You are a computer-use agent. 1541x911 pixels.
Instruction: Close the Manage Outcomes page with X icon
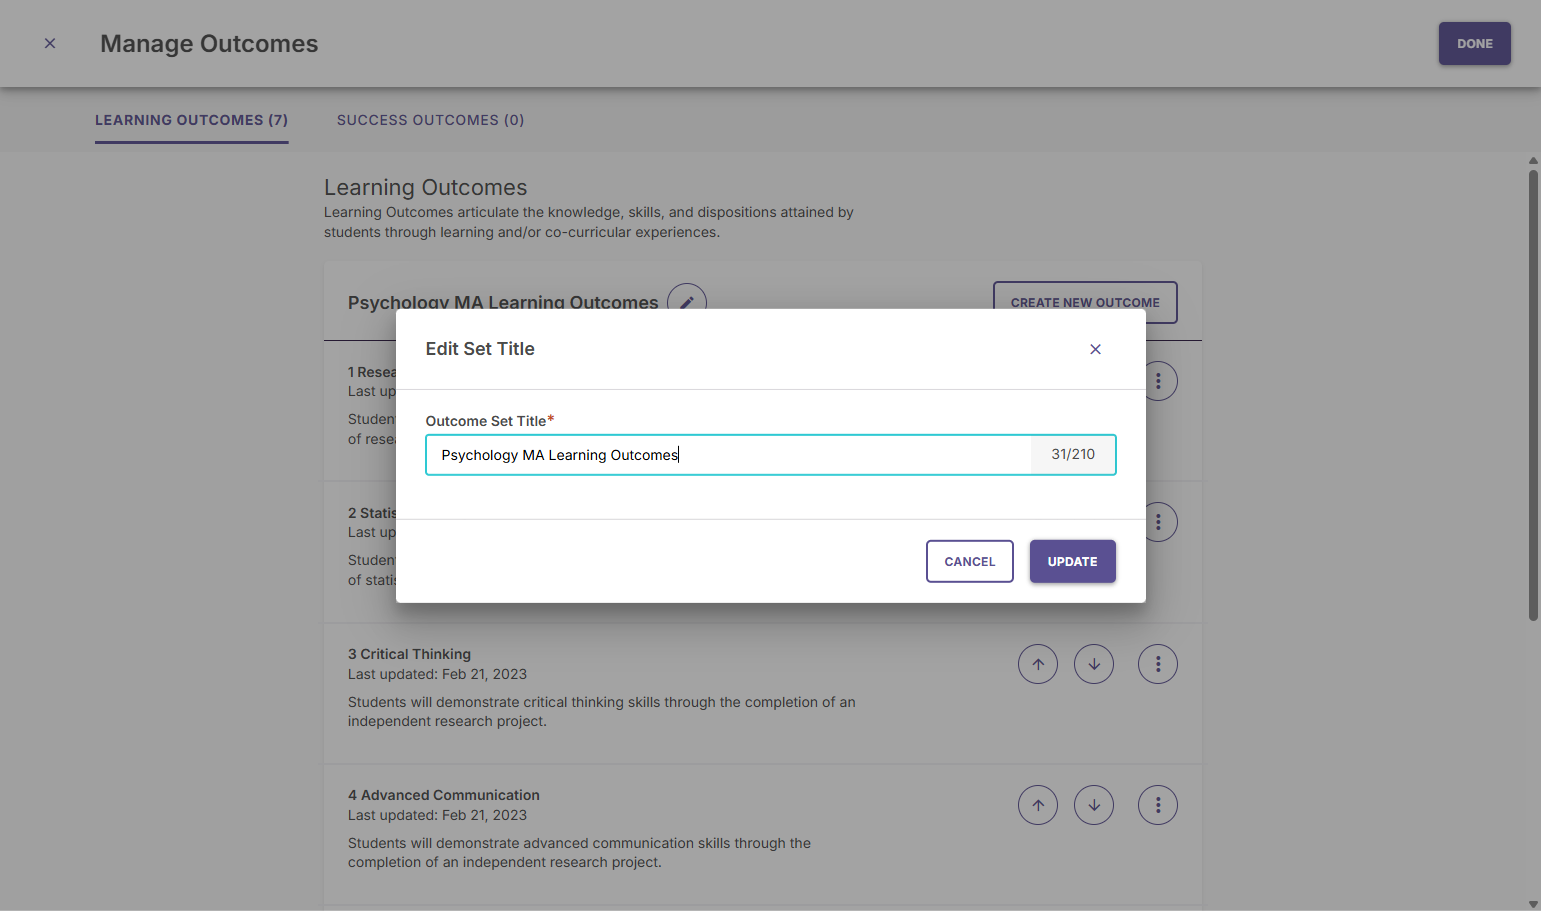click(x=50, y=43)
